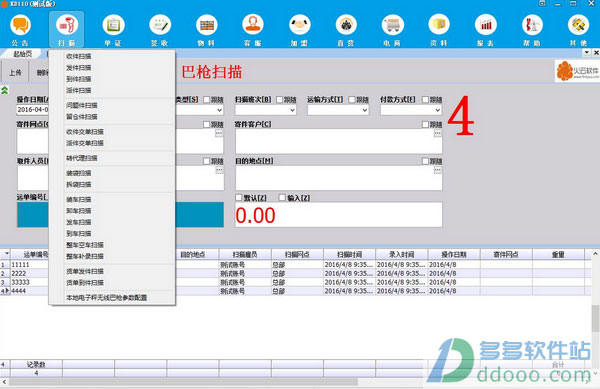Expand the 扫描班次[B] dropdown
600x389 pixels.
coord(292,110)
